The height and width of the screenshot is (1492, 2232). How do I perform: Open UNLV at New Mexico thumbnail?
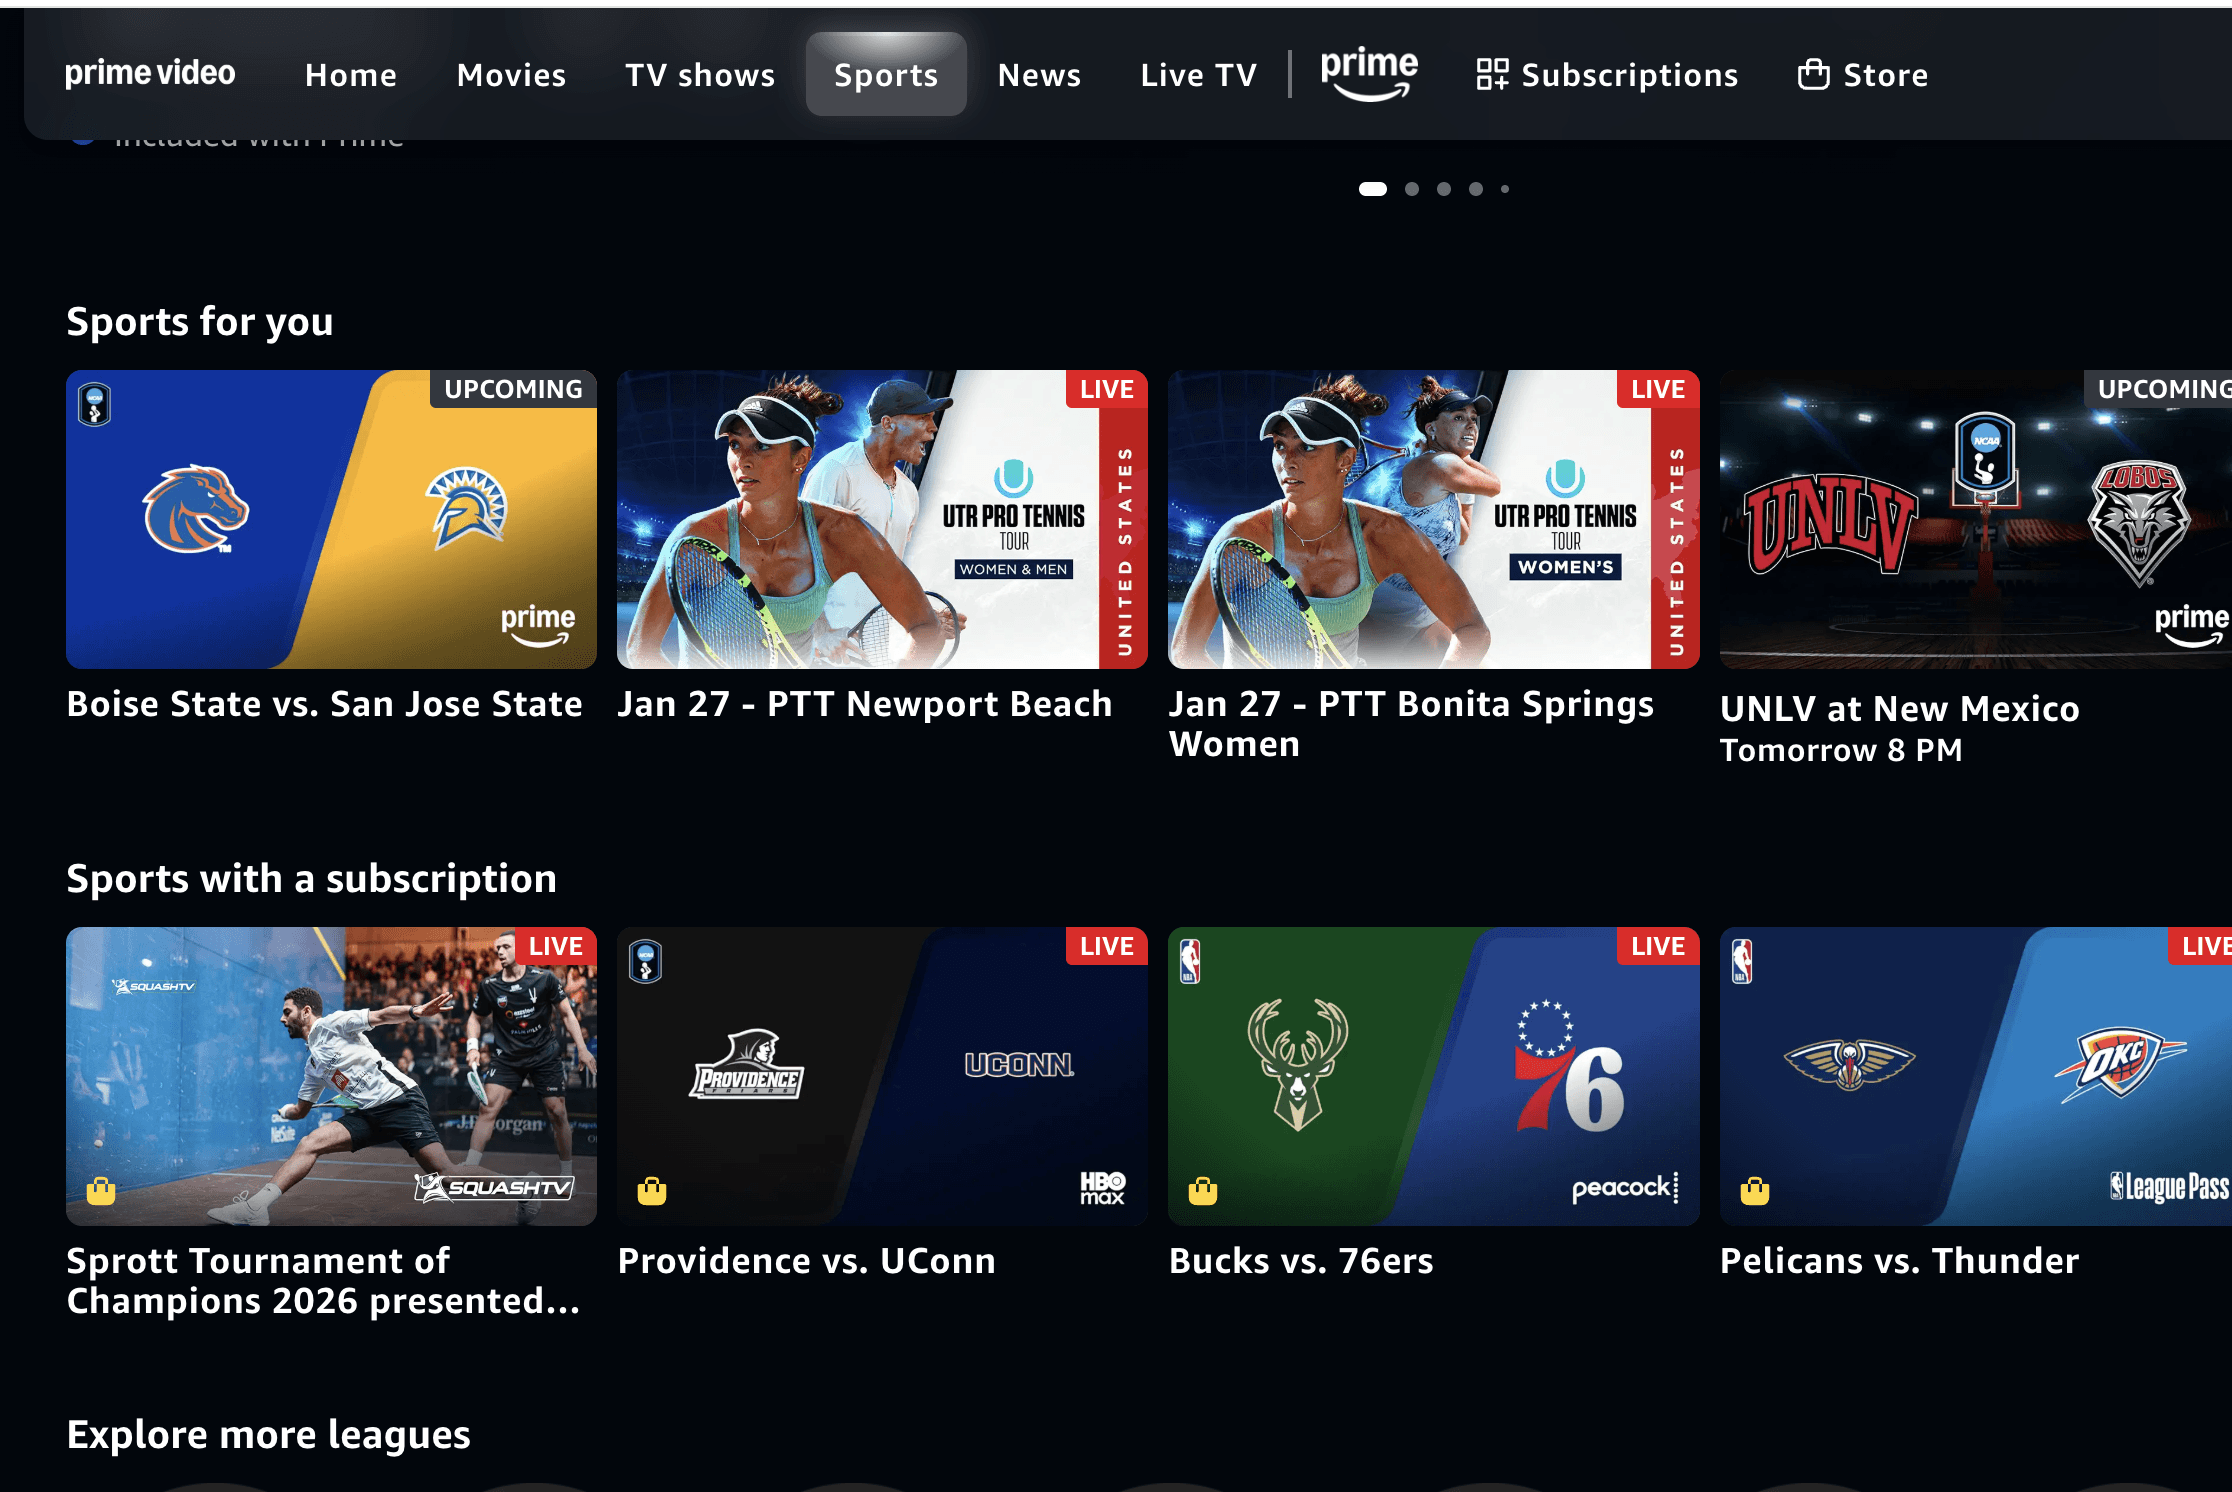click(1975, 519)
